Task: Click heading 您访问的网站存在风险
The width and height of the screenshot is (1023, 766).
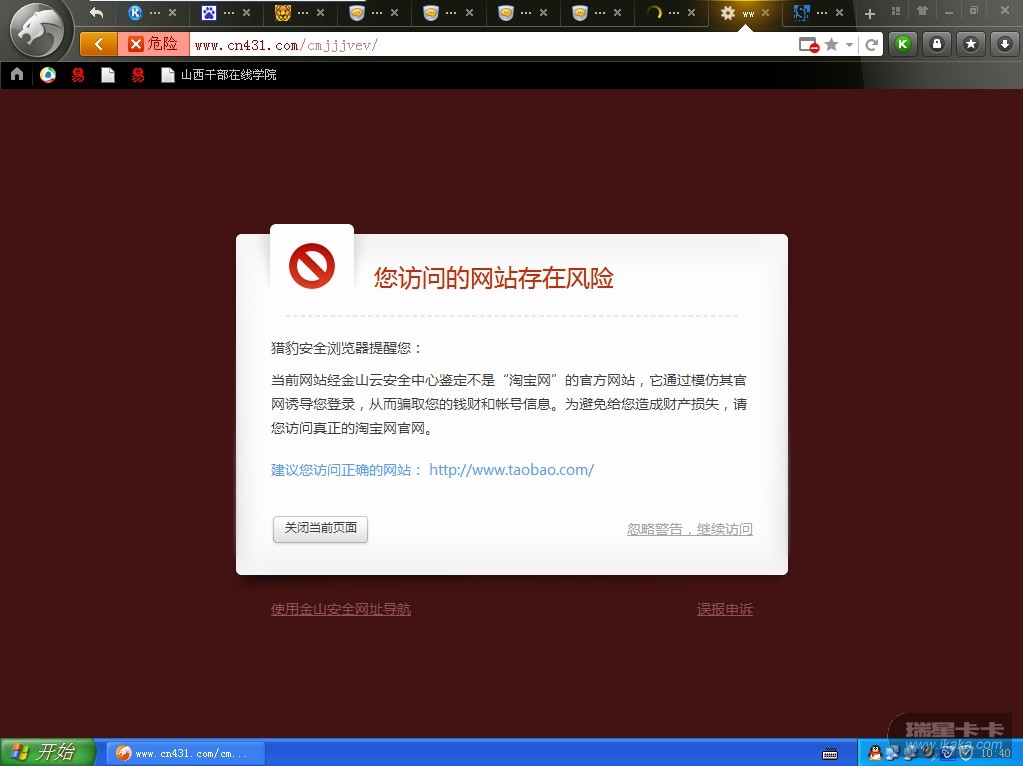Action: point(494,278)
